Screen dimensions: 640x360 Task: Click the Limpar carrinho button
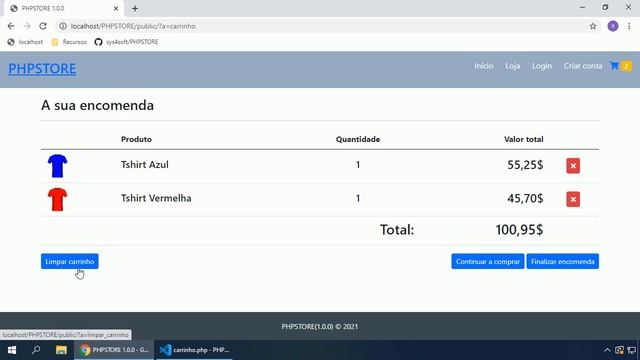pos(69,261)
